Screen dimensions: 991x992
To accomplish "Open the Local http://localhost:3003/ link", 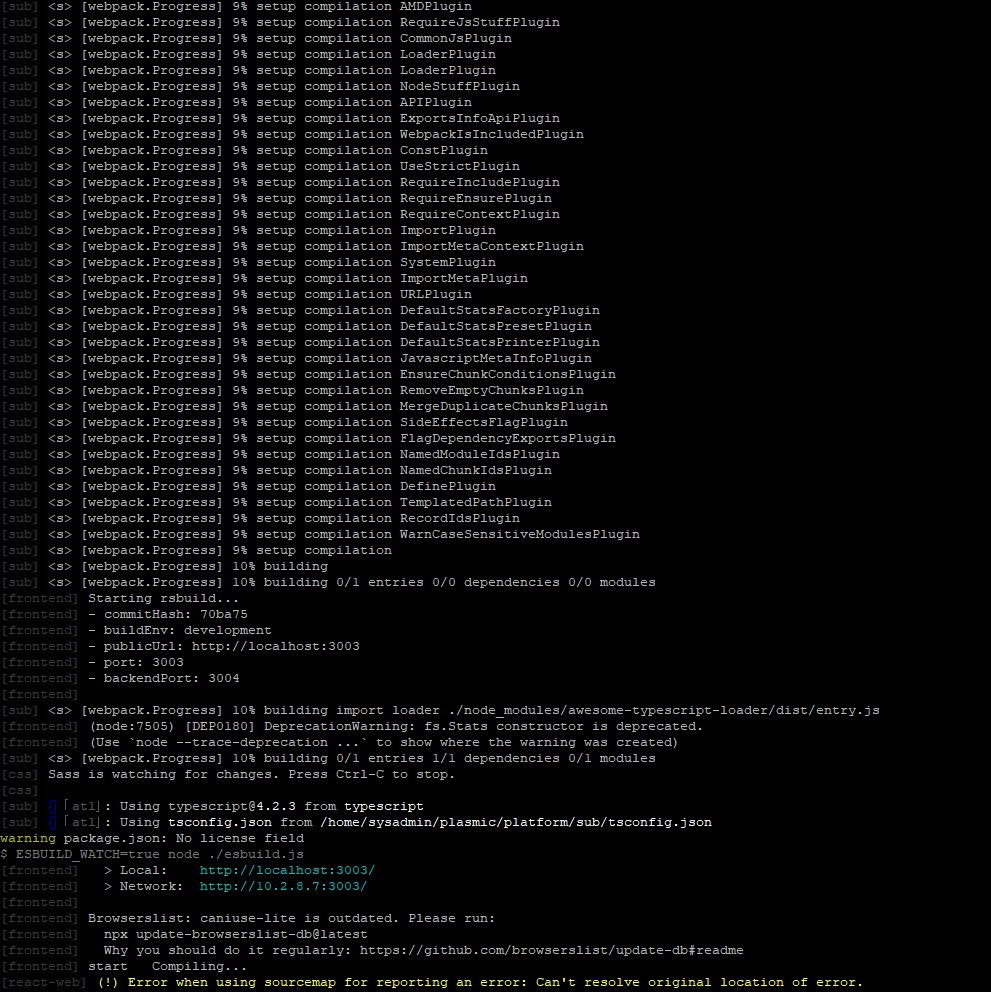I will click(x=287, y=870).
